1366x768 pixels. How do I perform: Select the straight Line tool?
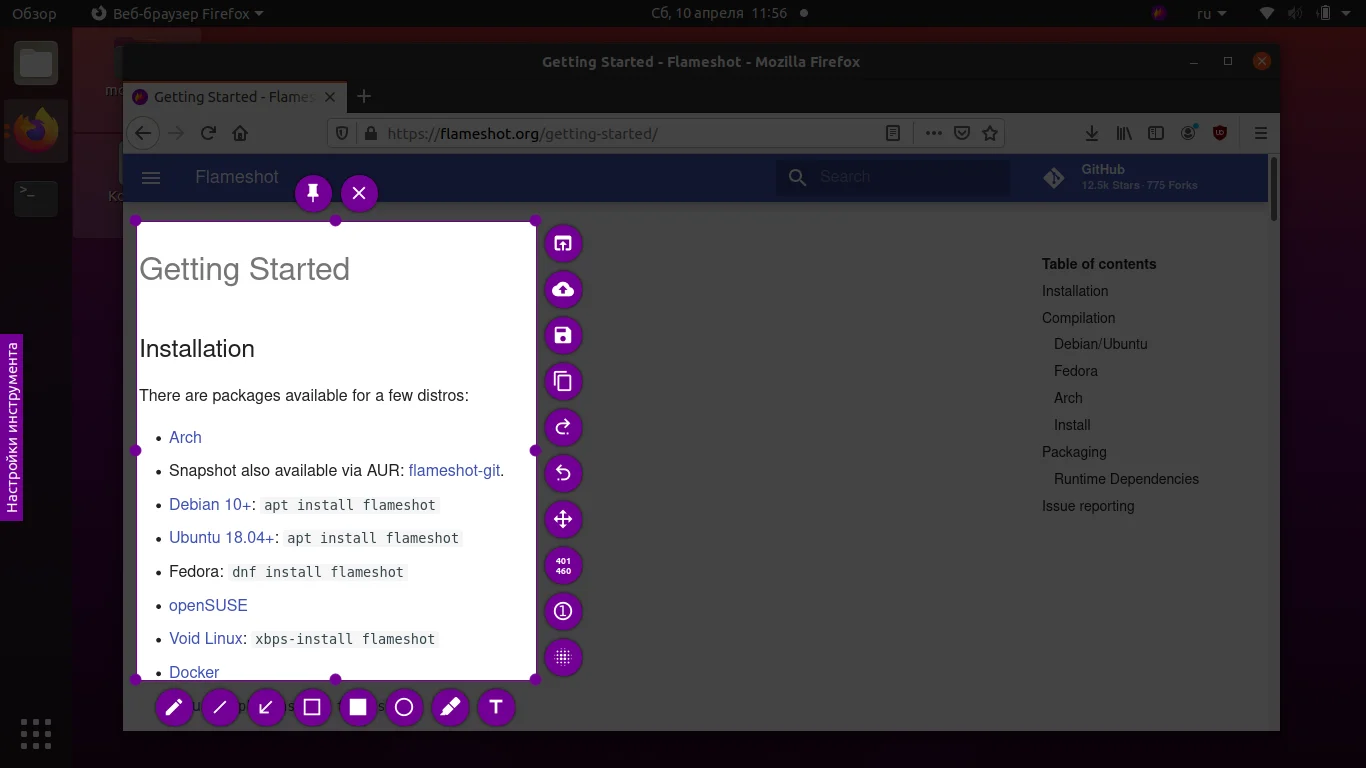220,708
